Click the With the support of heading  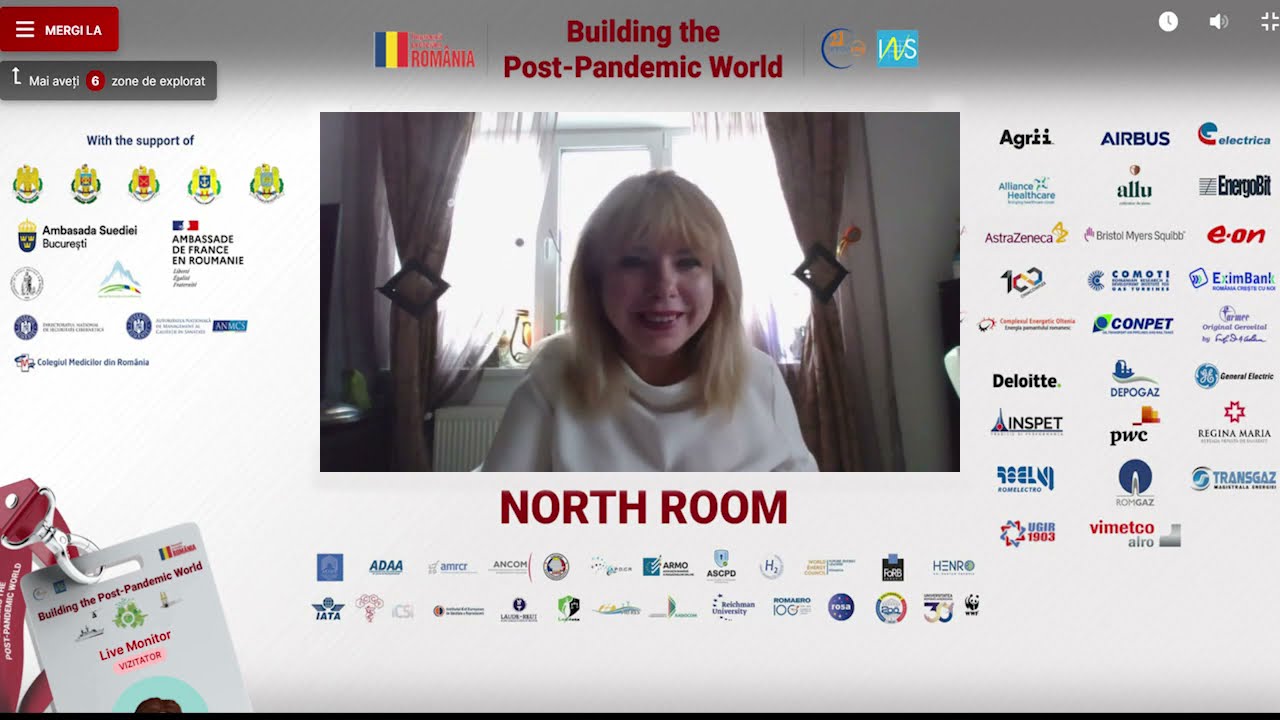coord(140,141)
